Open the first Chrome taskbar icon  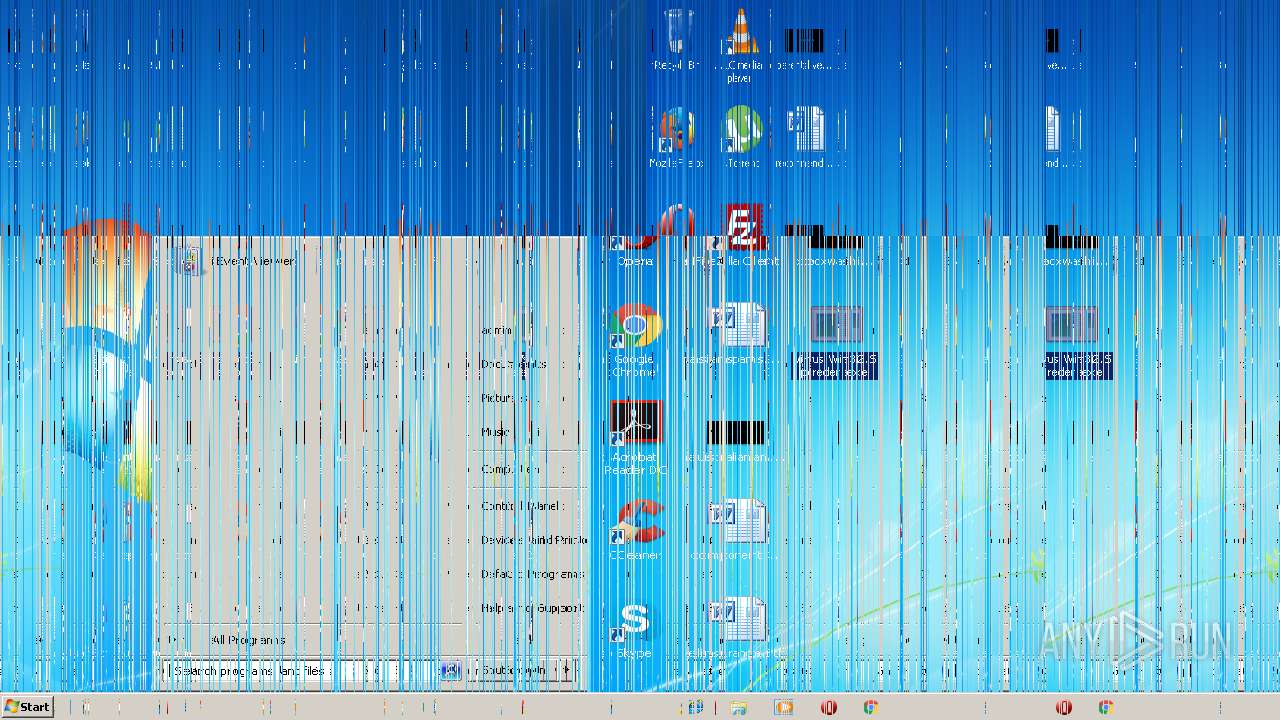(x=871, y=707)
